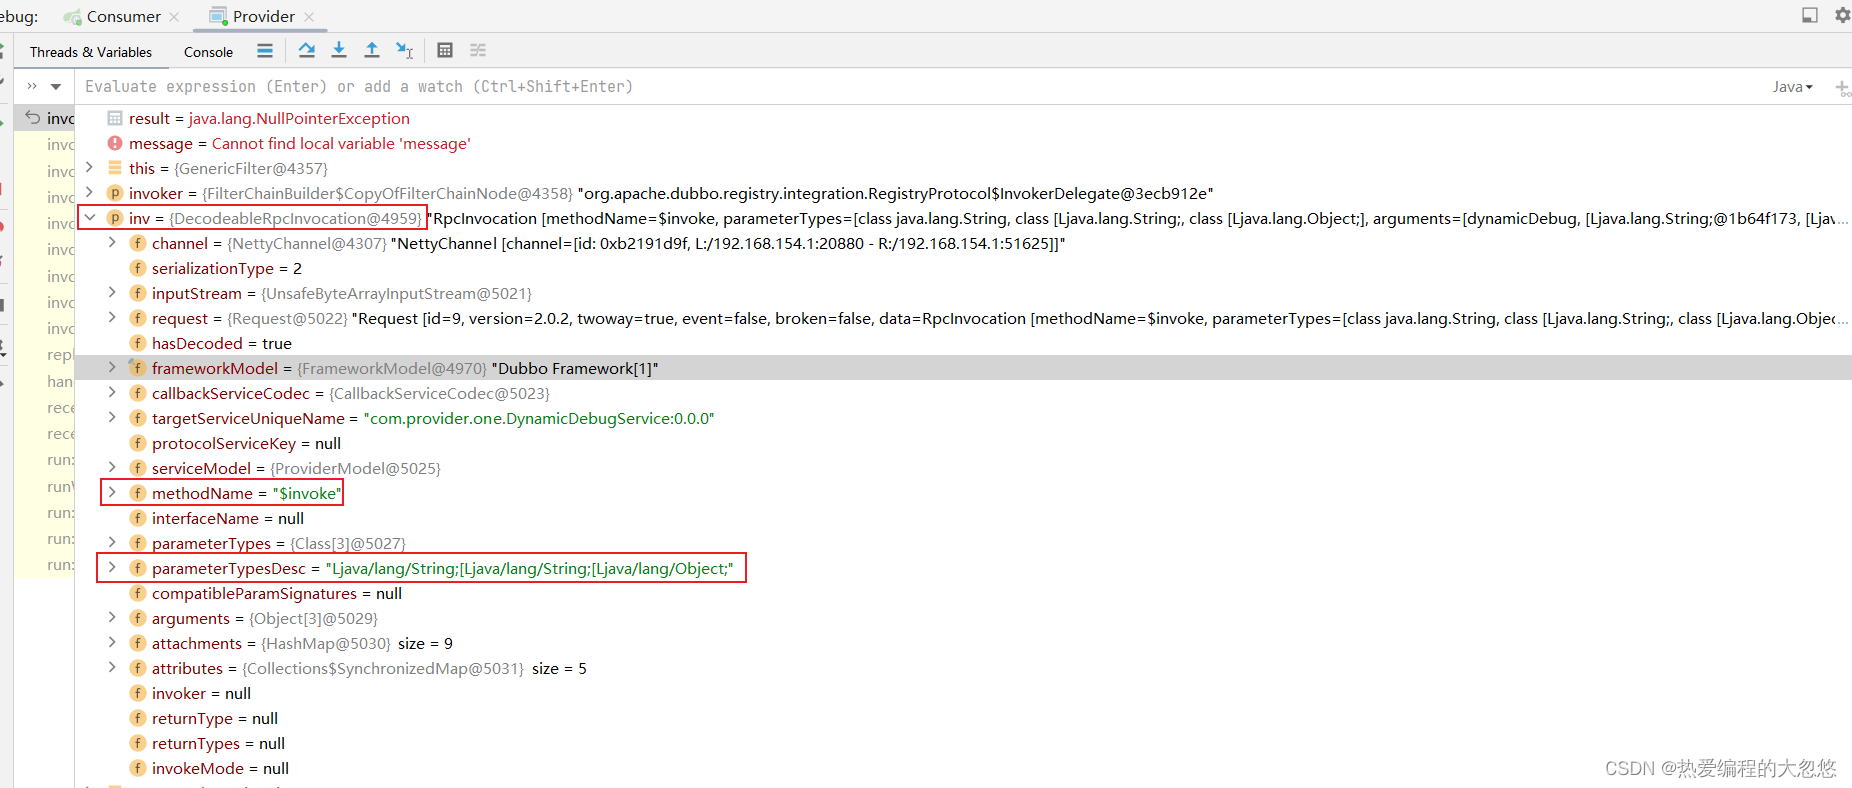
Task: Click the "com.provider.one.DynamicDebugService:0.0.0" value
Action: [539, 418]
